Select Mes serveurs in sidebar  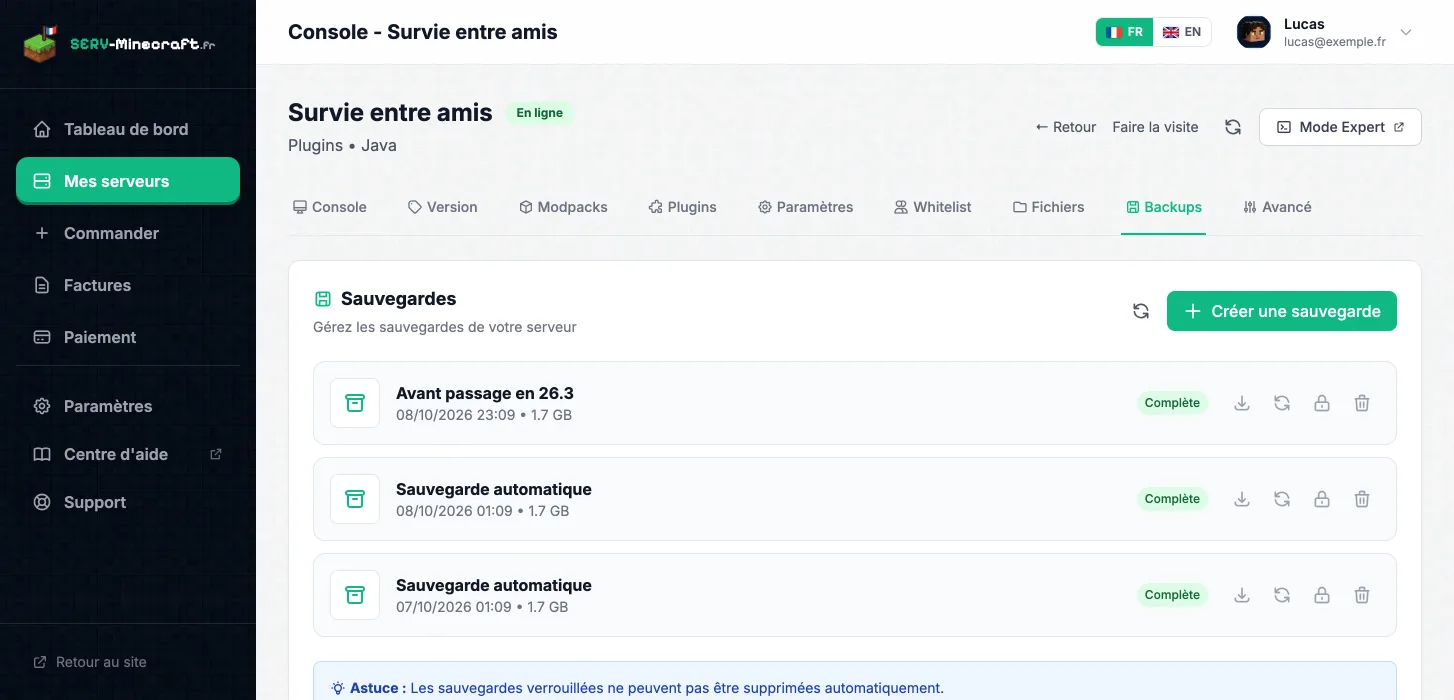coord(128,181)
